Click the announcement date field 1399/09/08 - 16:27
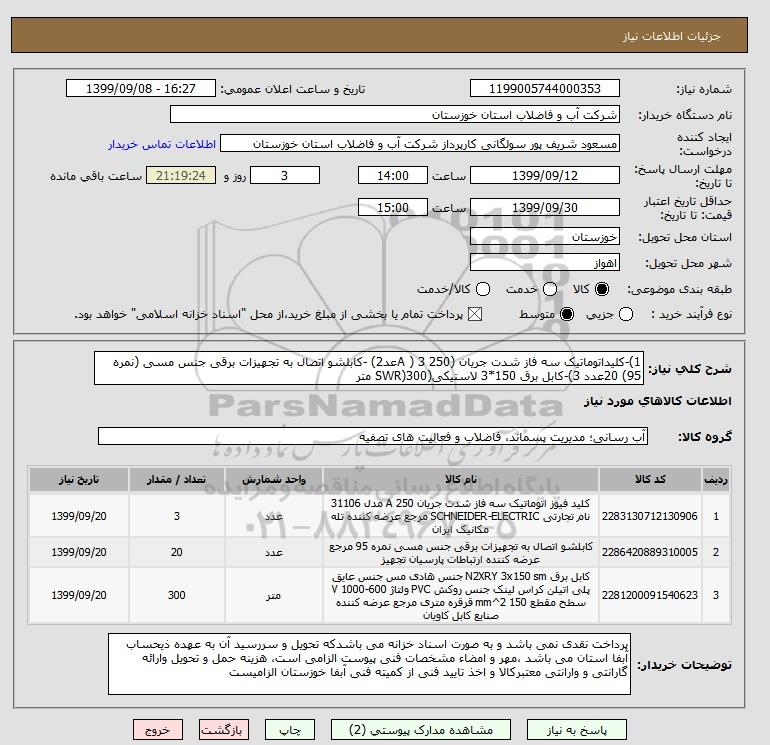Viewport: 770px width, 745px height. [x=140, y=88]
